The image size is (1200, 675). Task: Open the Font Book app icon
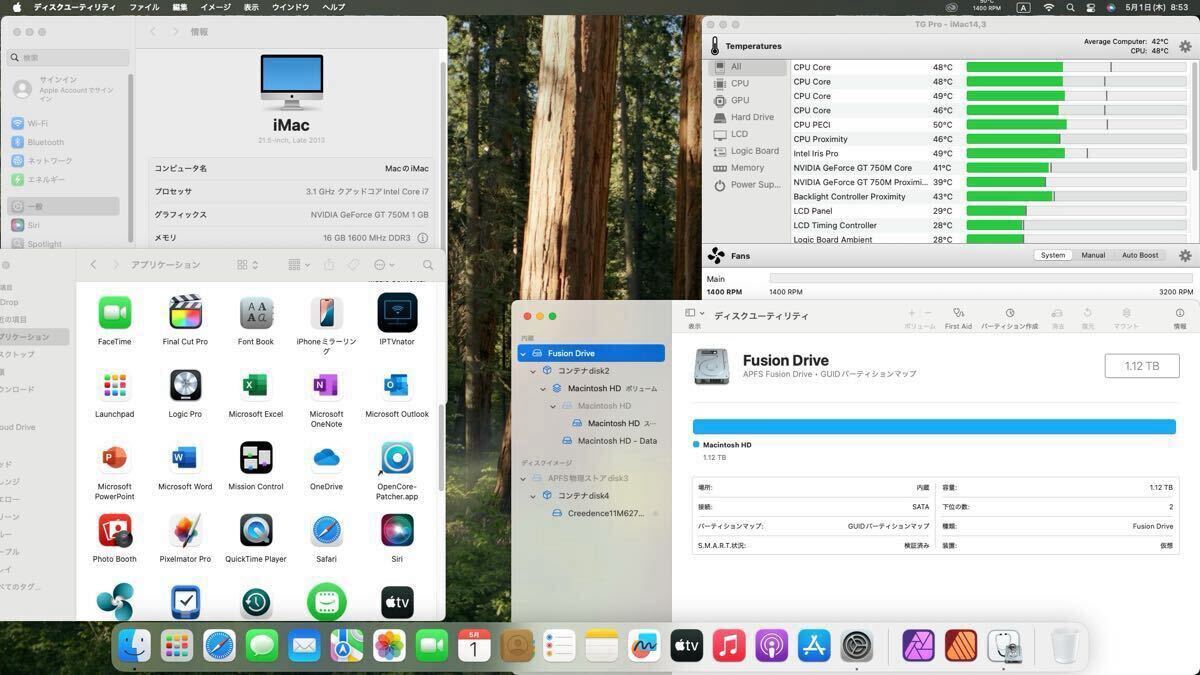[x=256, y=313]
